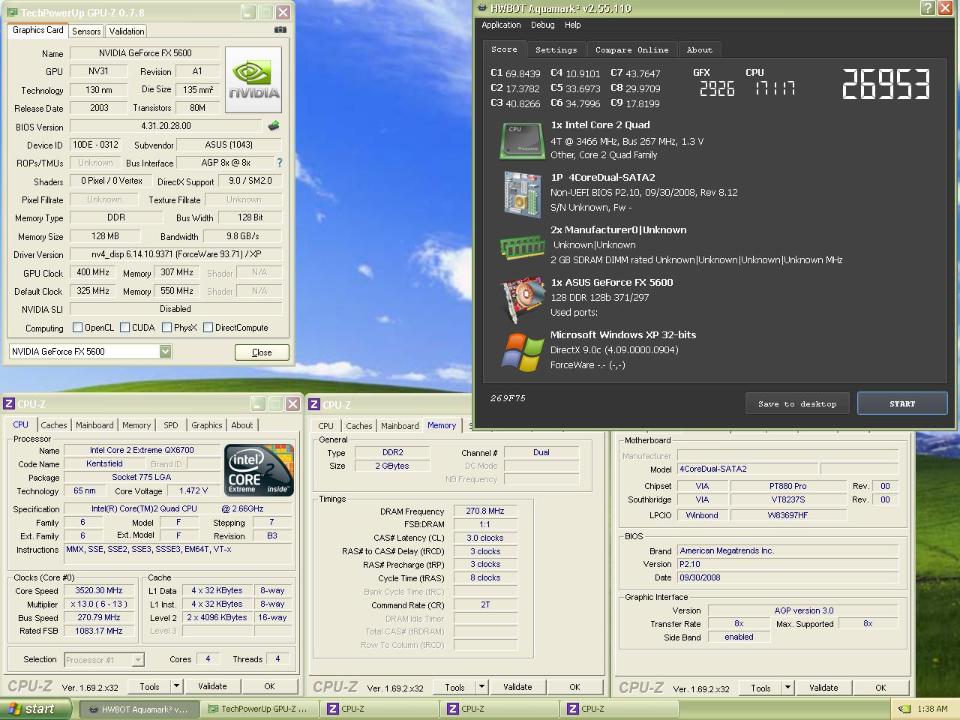Viewport: 960px width, 720px height.
Task: Switch to TechPowerUp GPU-Z in the taskbar
Action: coord(259,709)
